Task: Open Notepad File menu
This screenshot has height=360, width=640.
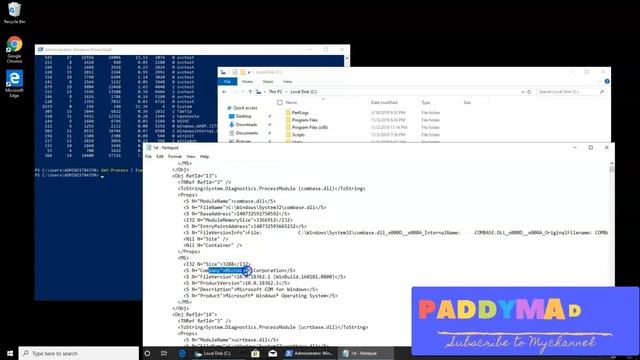Action: (148, 156)
